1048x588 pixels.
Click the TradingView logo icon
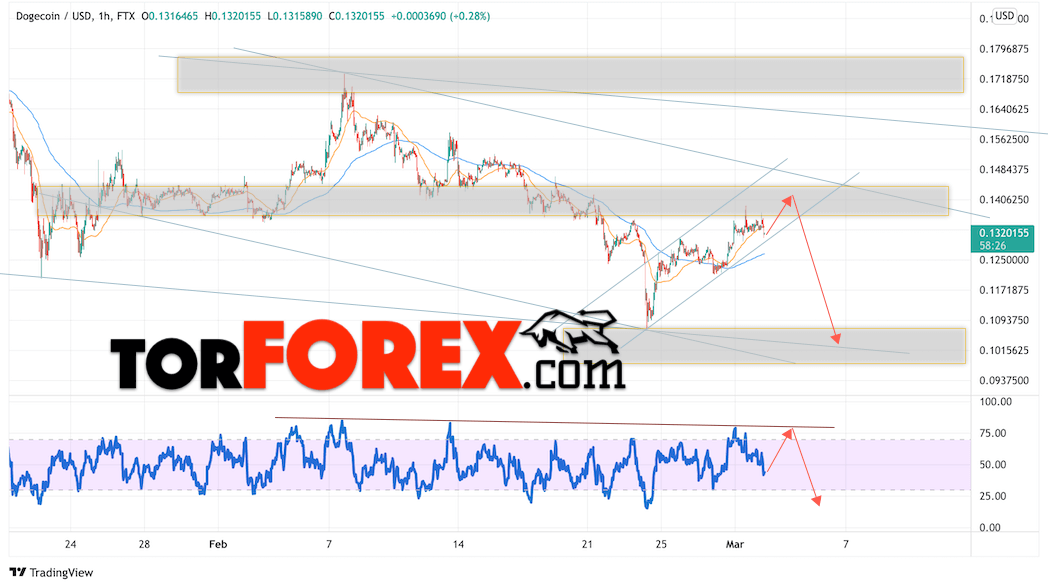tap(18, 573)
